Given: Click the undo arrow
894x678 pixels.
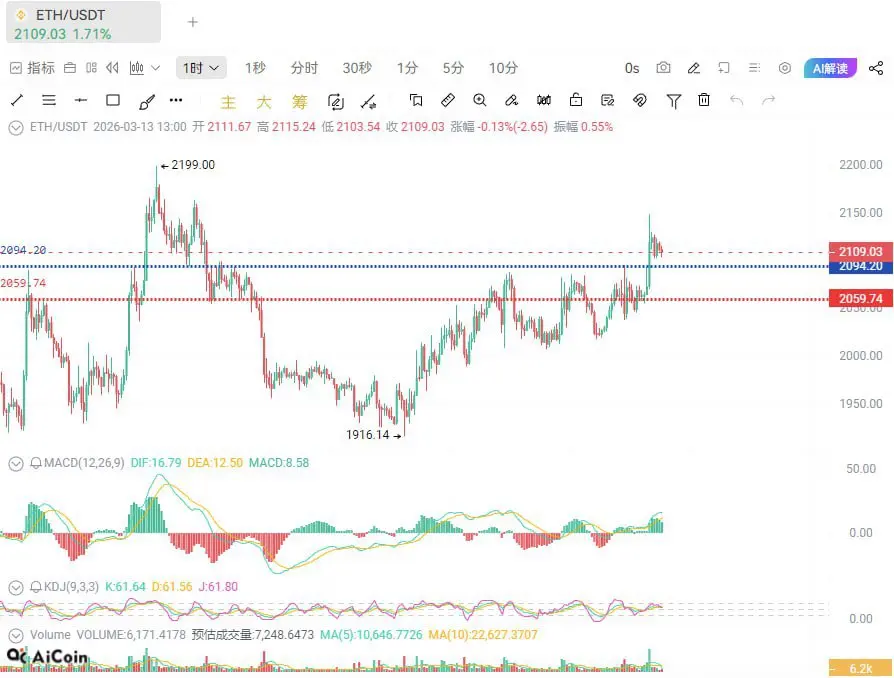Looking at the screenshot, I should (x=736, y=101).
